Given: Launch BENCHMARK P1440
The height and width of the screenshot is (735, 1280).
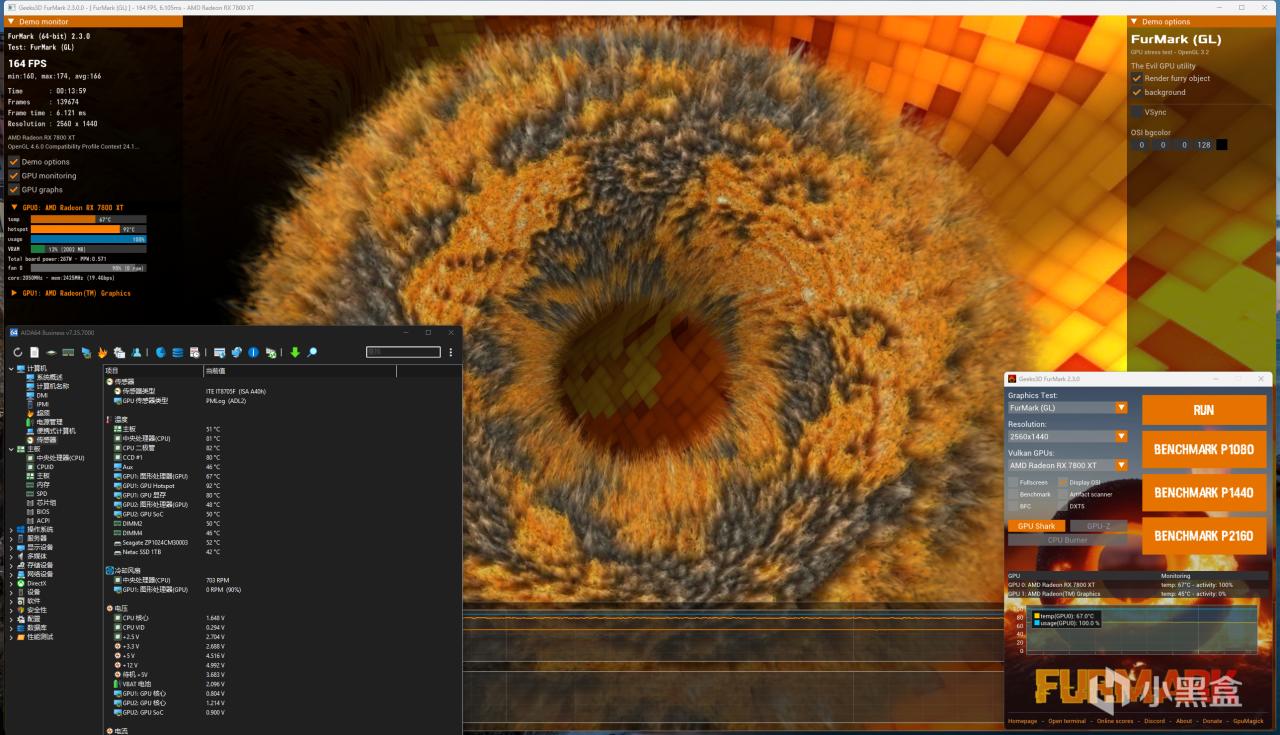Looking at the screenshot, I should (x=1204, y=492).
